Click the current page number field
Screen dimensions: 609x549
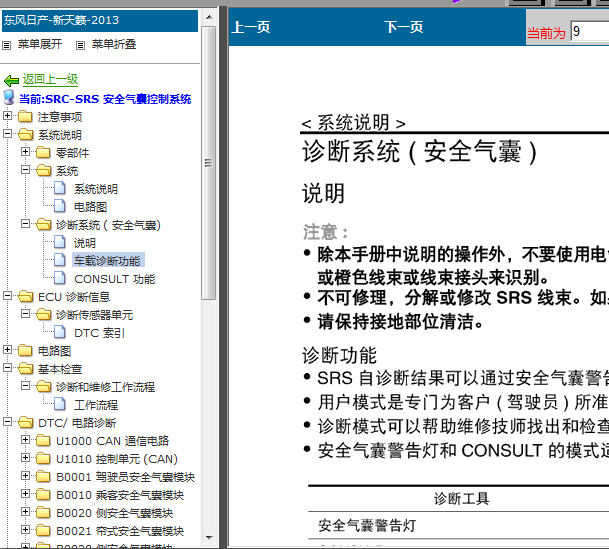tap(590, 31)
